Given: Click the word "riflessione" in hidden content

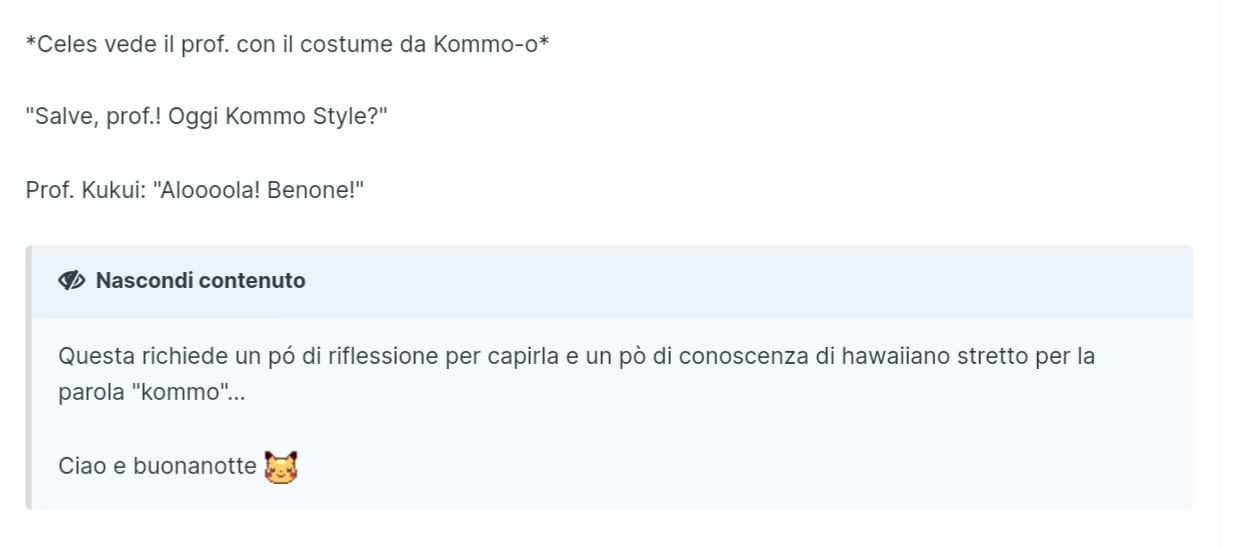Looking at the screenshot, I should pyautogui.click(x=383, y=356).
